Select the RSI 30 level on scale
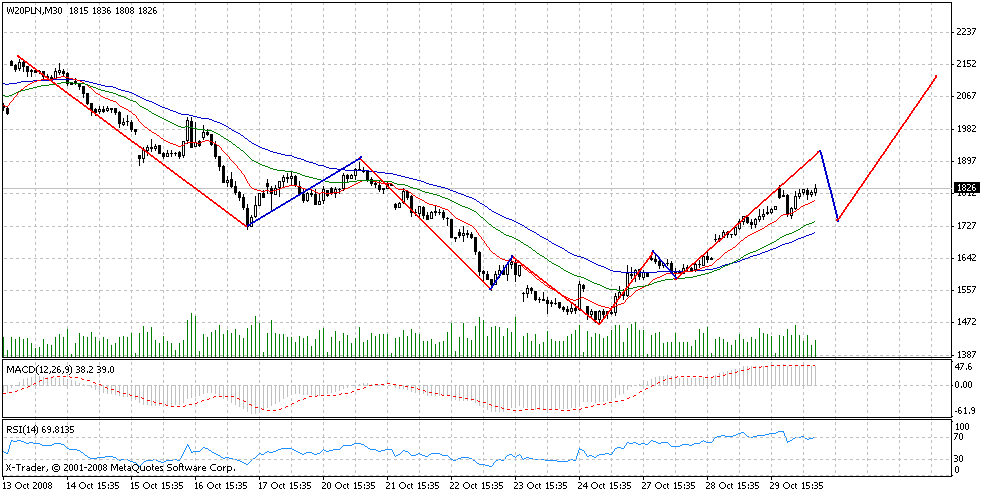The height and width of the screenshot is (493, 989). 960,458
